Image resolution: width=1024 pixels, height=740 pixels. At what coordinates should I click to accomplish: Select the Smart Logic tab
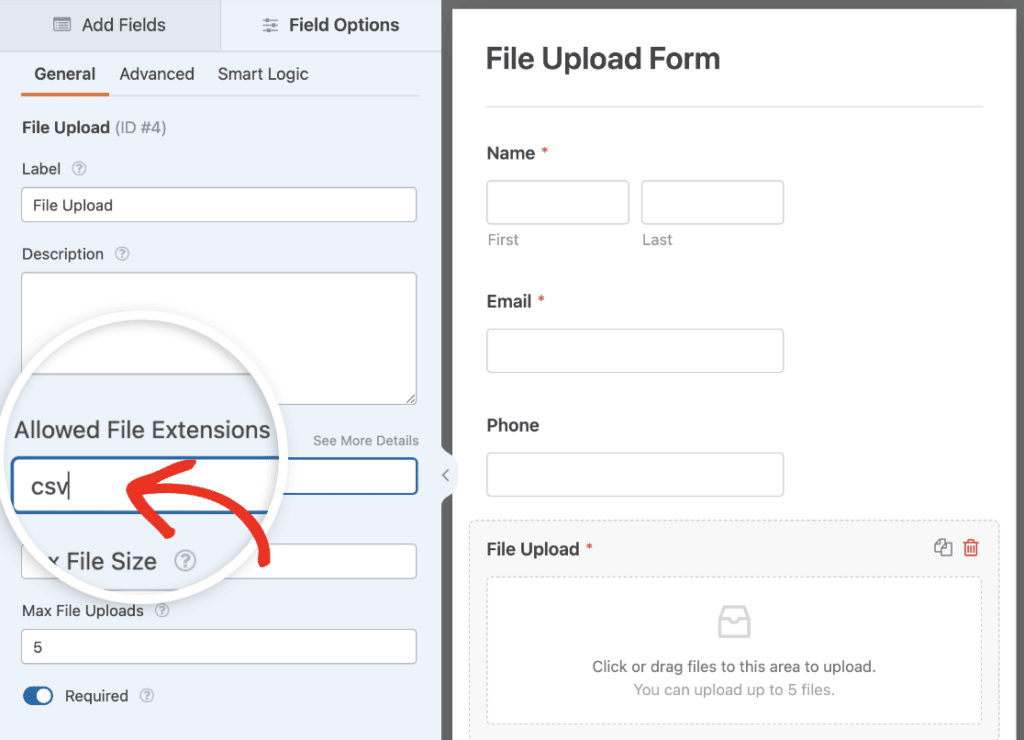click(262, 74)
